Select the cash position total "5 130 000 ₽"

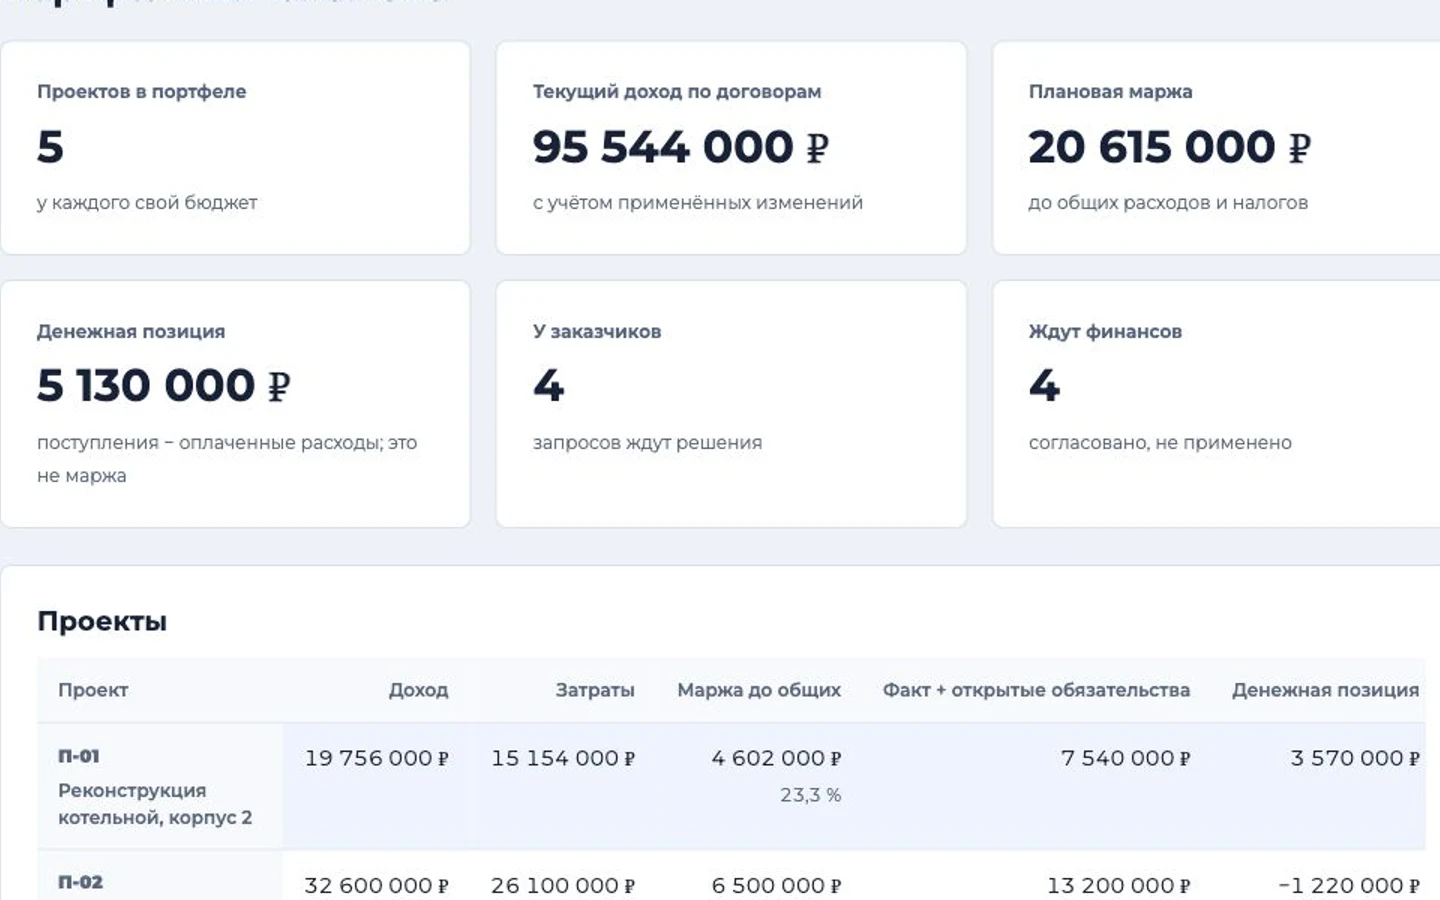163,386
